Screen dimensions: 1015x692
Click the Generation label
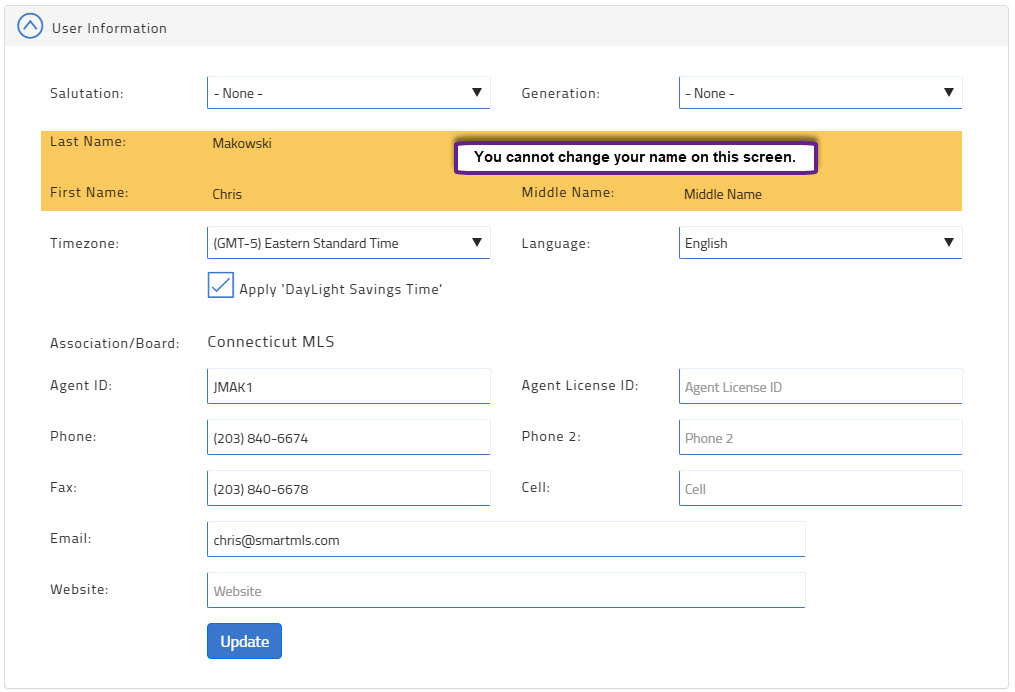(561, 93)
